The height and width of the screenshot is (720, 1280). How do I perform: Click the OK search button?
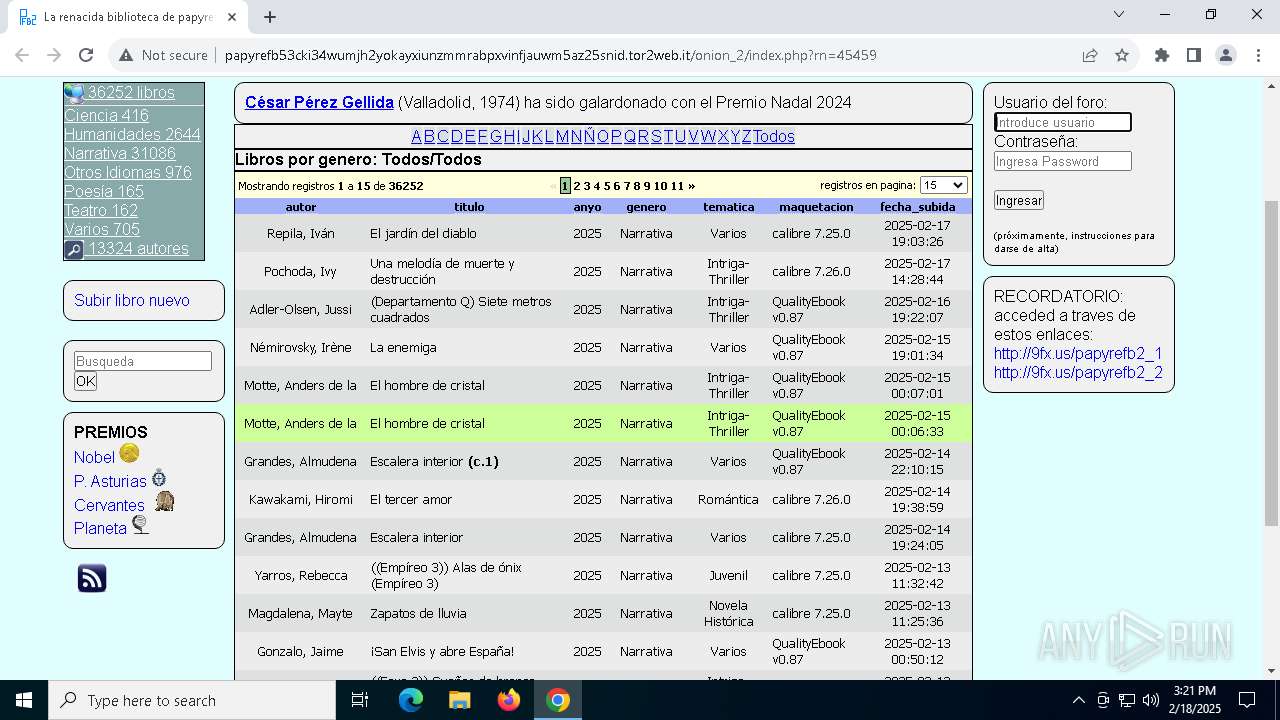click(x=86, y=381)
